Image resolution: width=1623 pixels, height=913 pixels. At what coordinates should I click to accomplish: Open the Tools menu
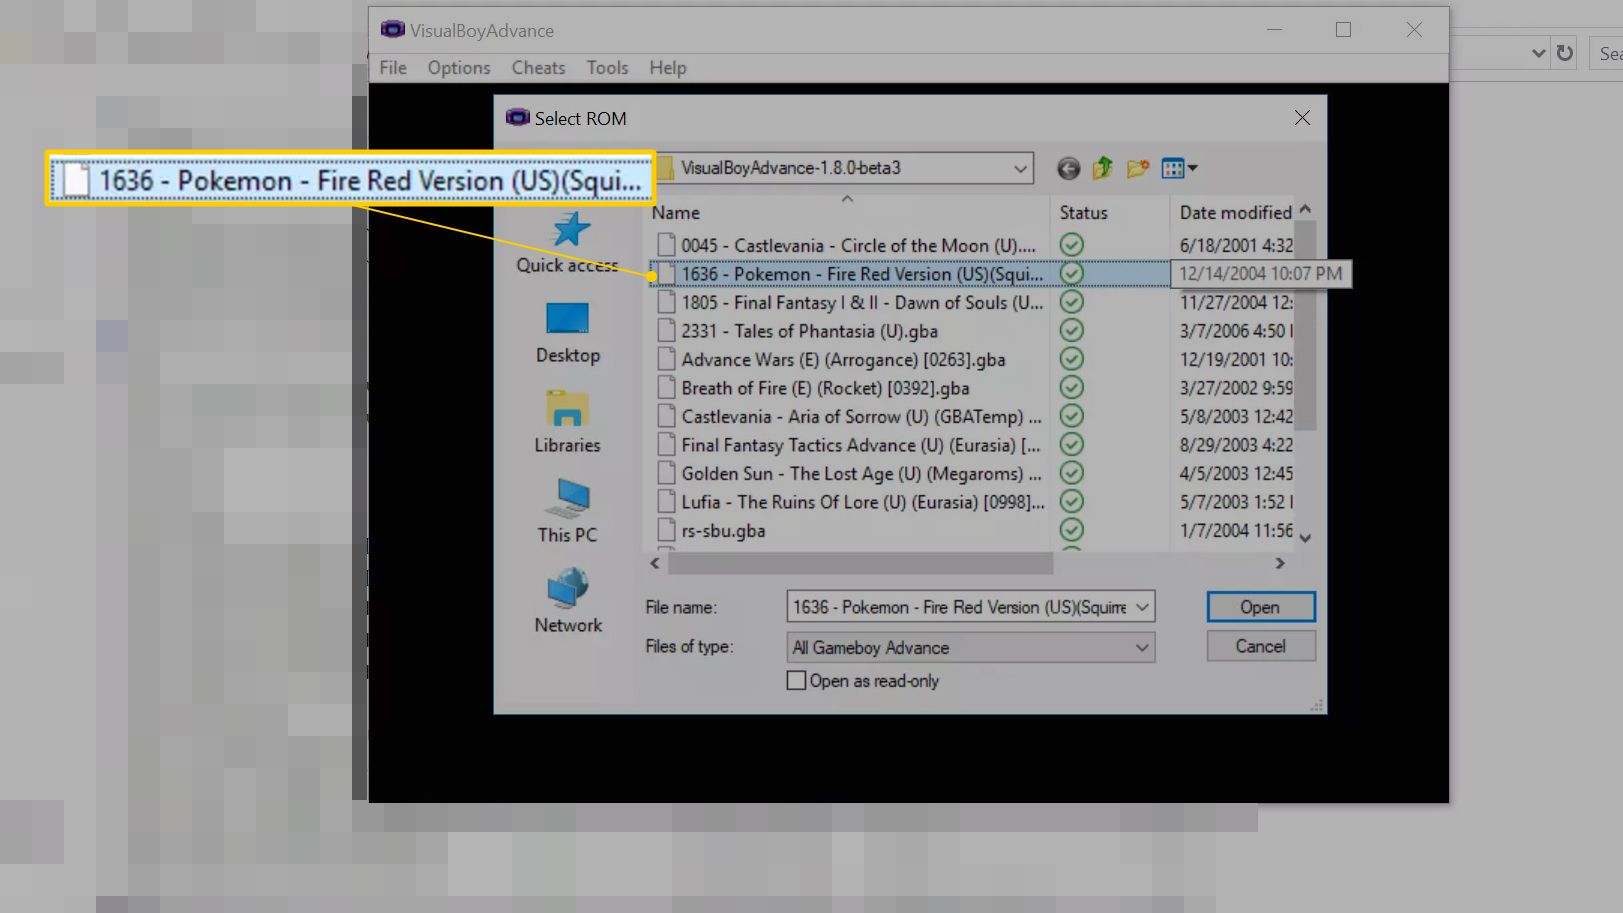[x=607, y=68]
